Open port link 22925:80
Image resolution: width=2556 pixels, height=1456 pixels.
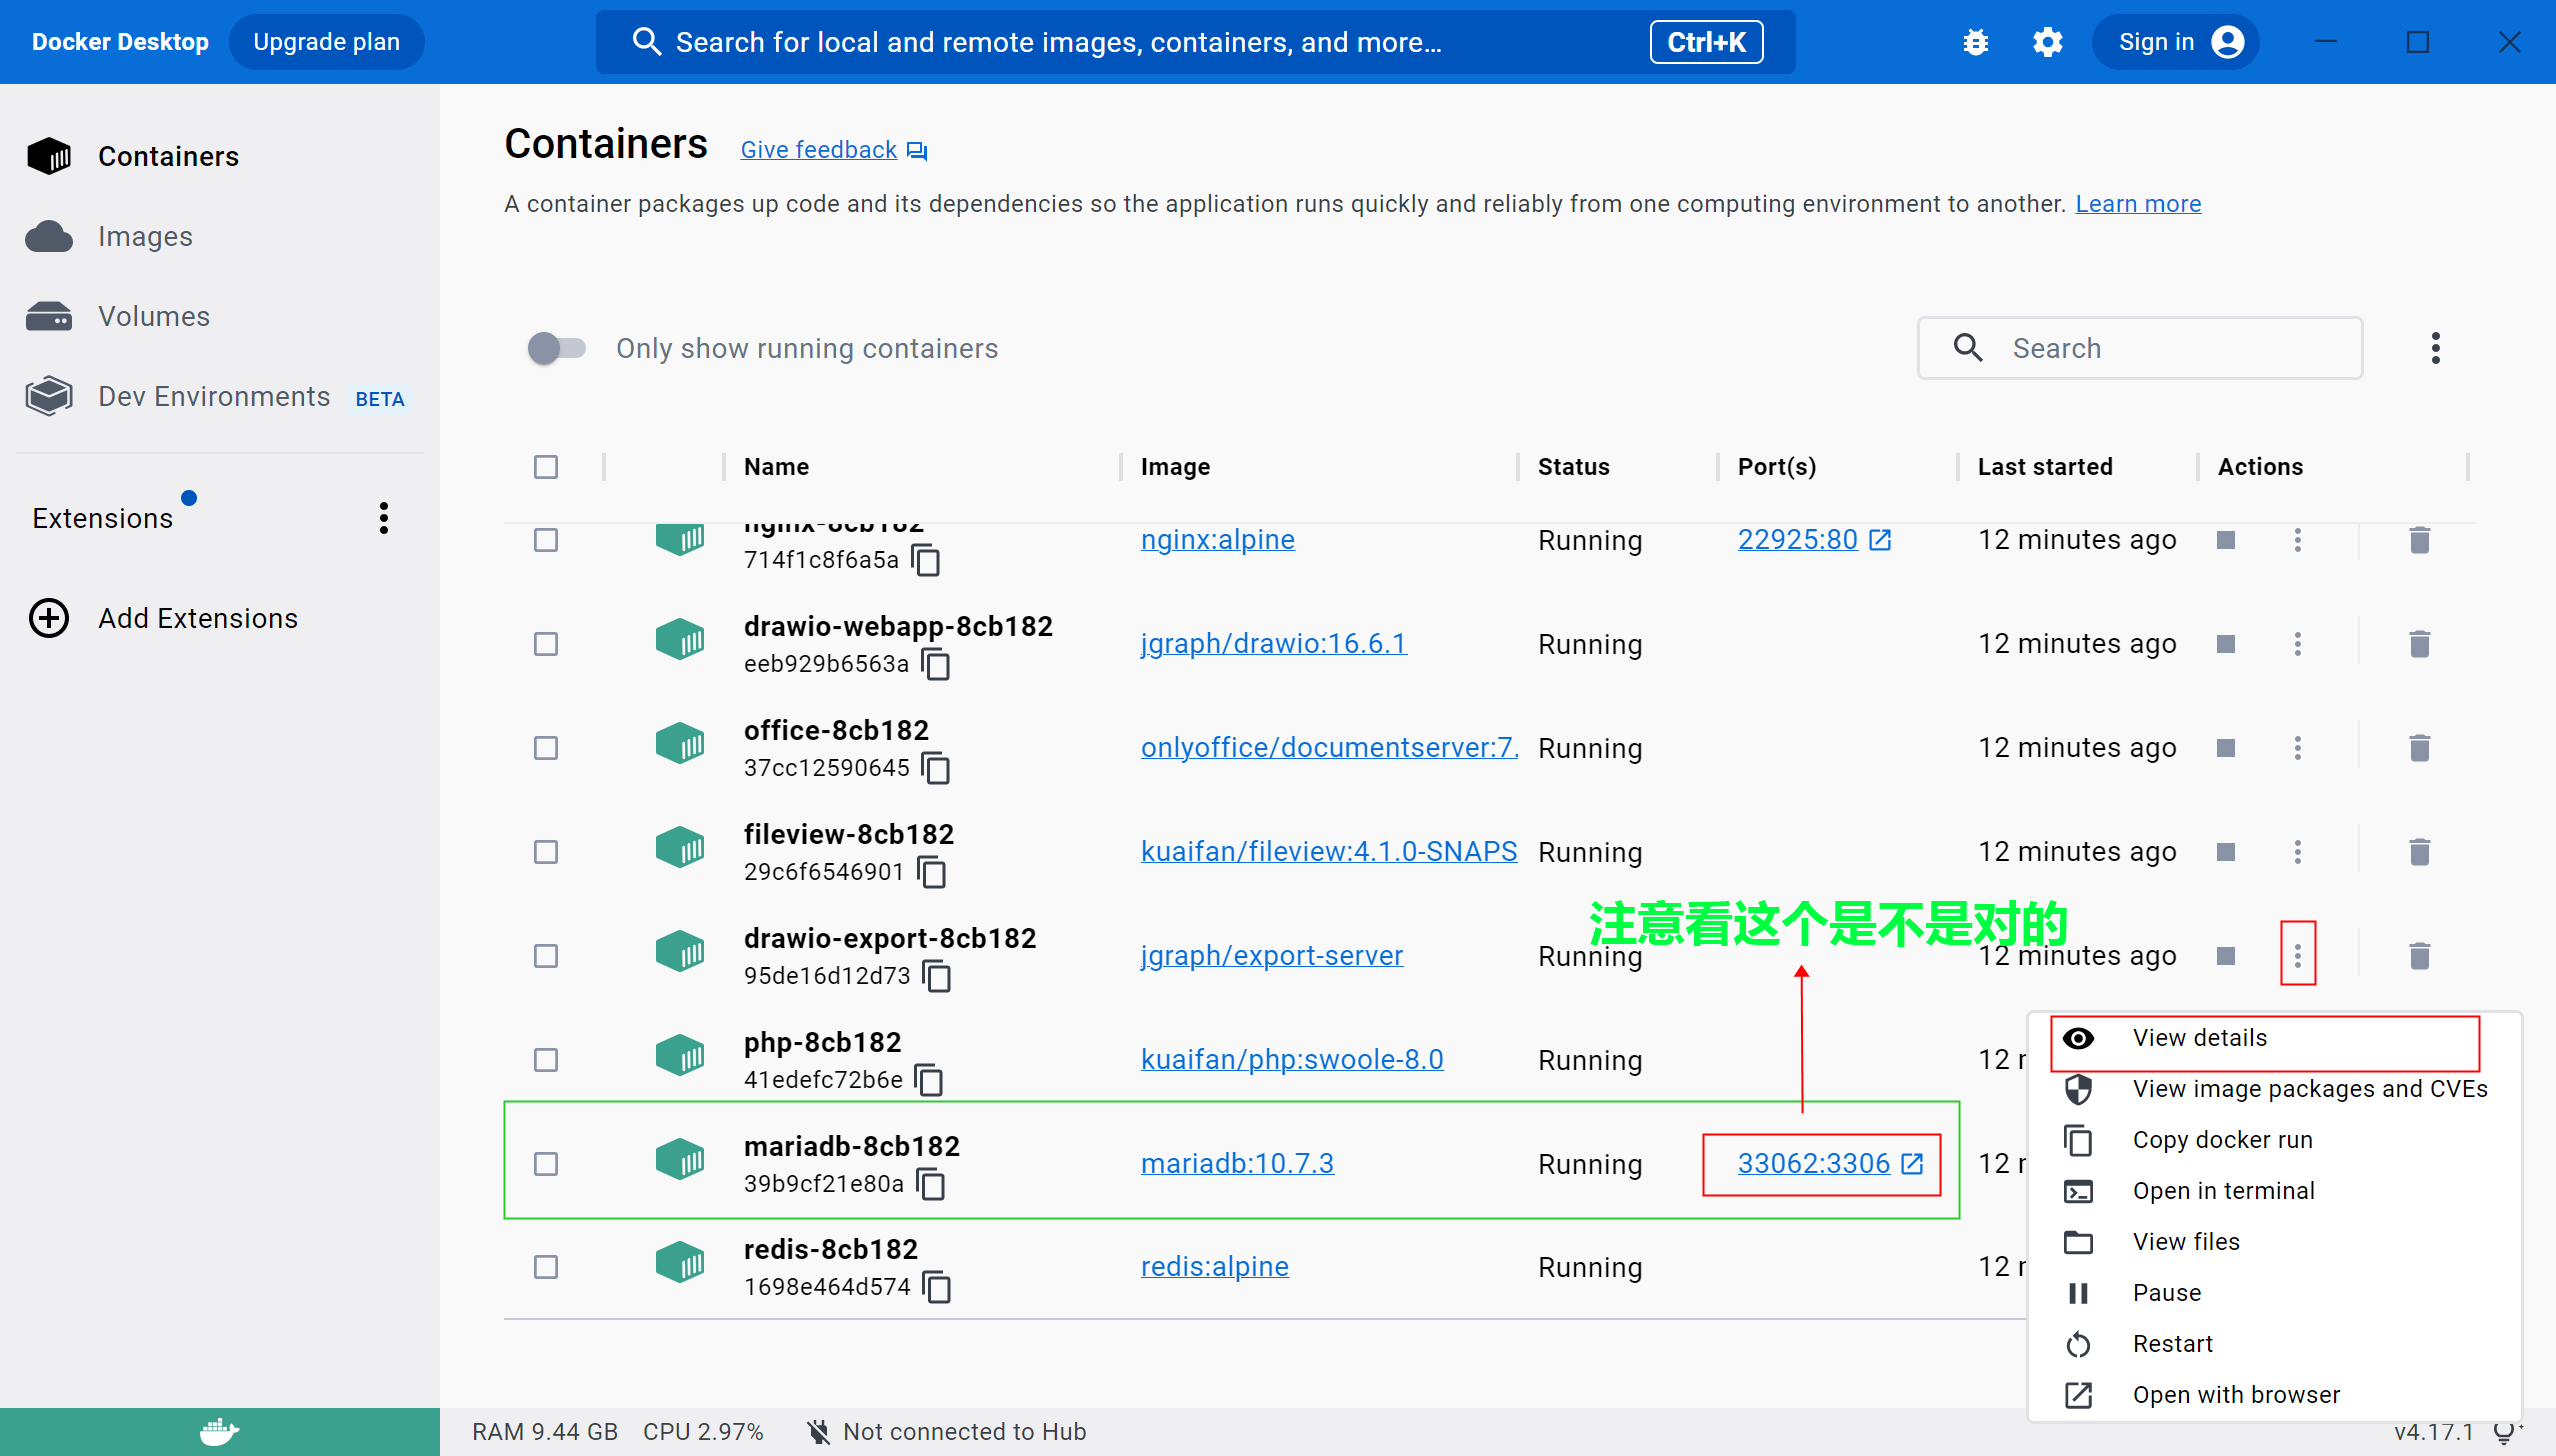click(x=1813, y=540)
